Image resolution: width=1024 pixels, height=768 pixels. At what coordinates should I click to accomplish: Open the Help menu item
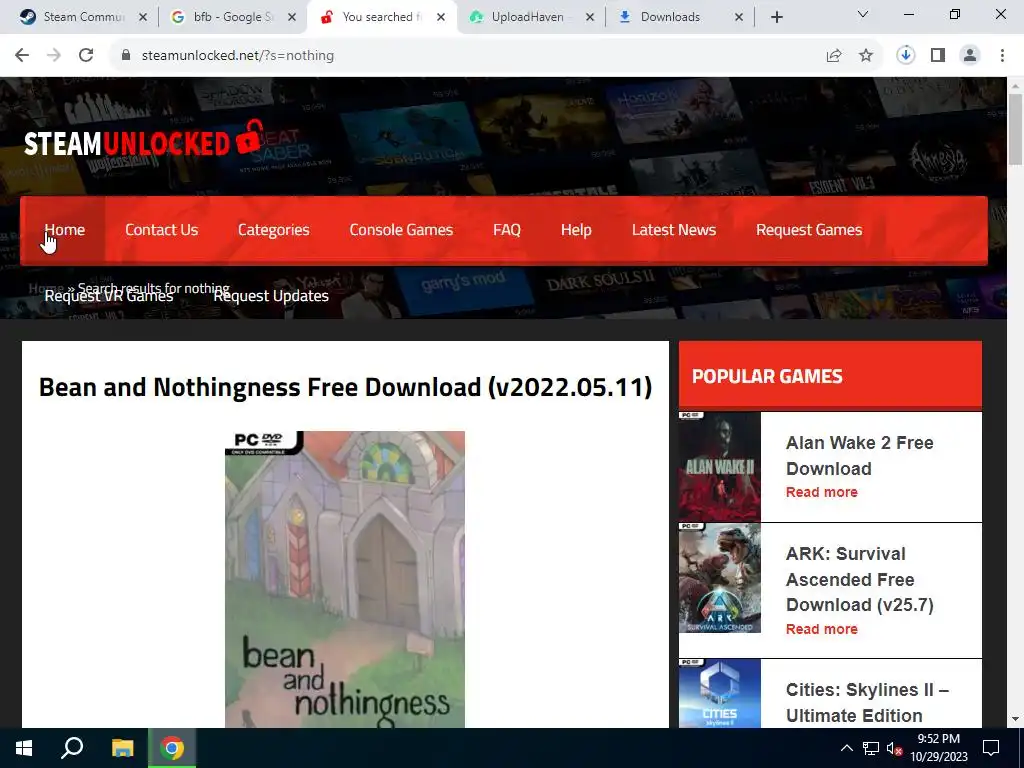(576, 230)
